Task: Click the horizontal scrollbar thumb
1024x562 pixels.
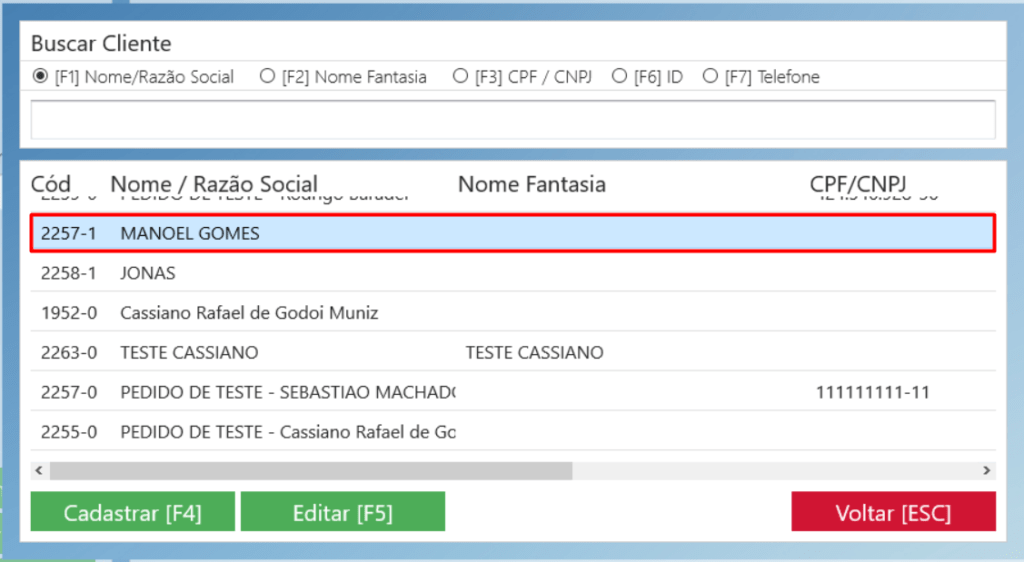Action: (310, 470)
